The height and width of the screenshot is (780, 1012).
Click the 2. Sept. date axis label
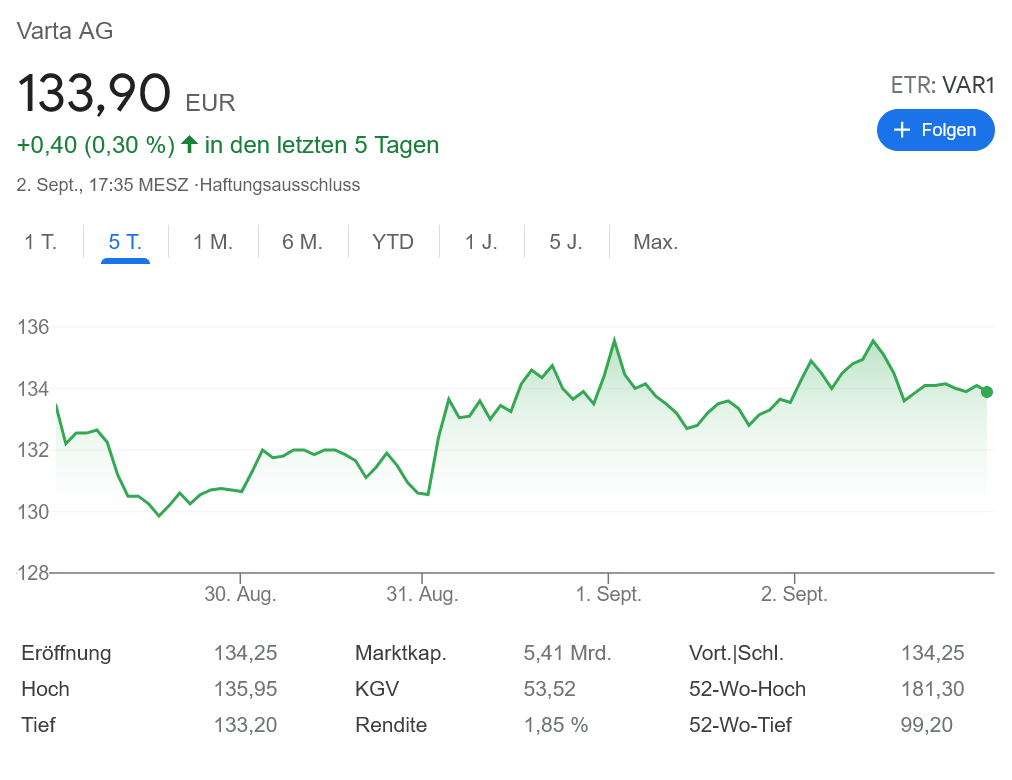click(x=794, y=594)
